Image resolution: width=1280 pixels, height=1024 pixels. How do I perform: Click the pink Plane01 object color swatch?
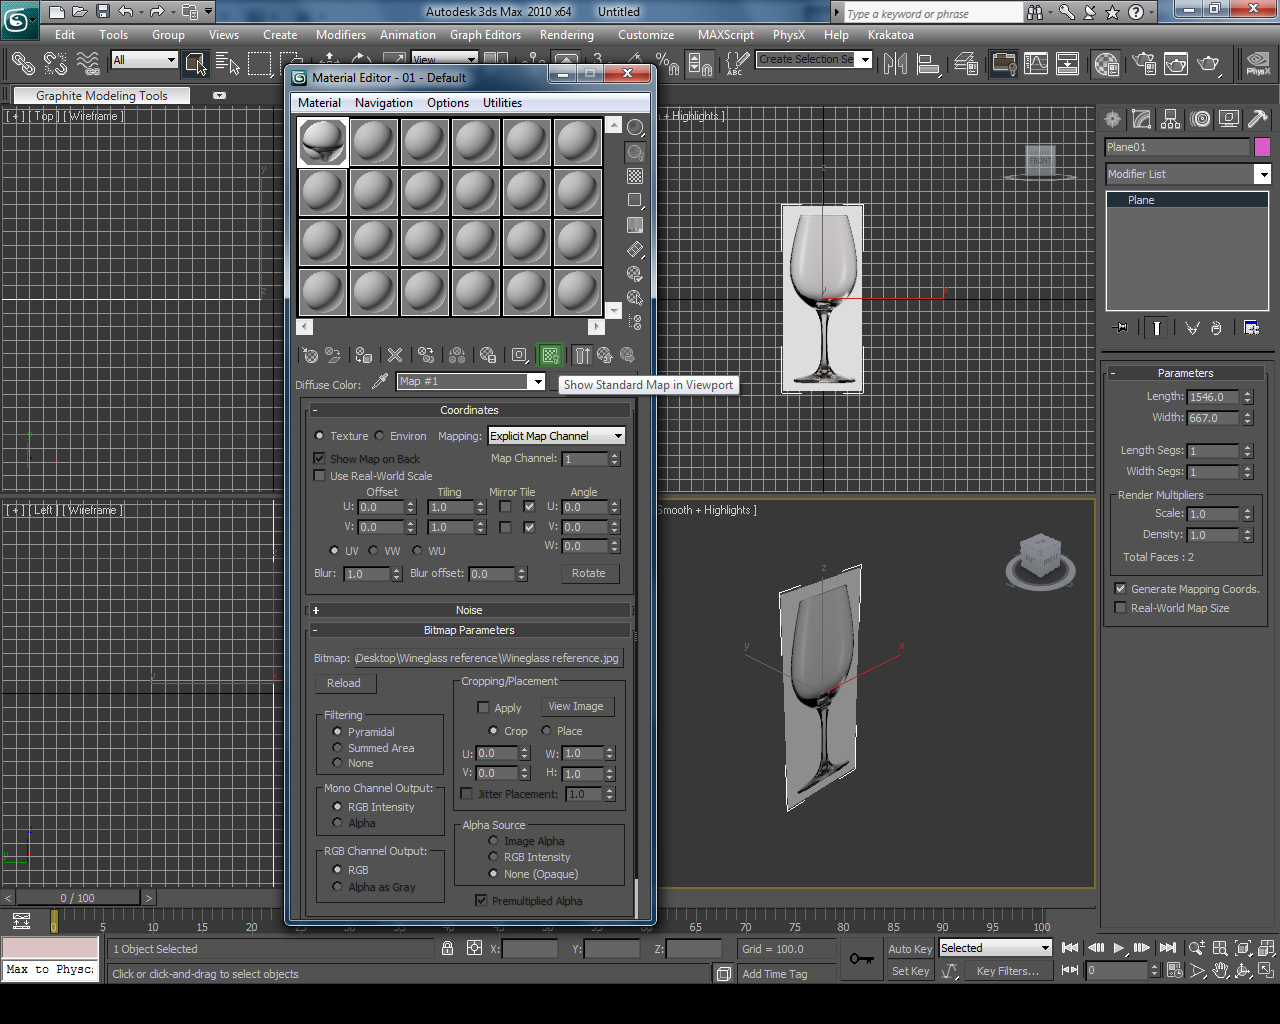1263,147
